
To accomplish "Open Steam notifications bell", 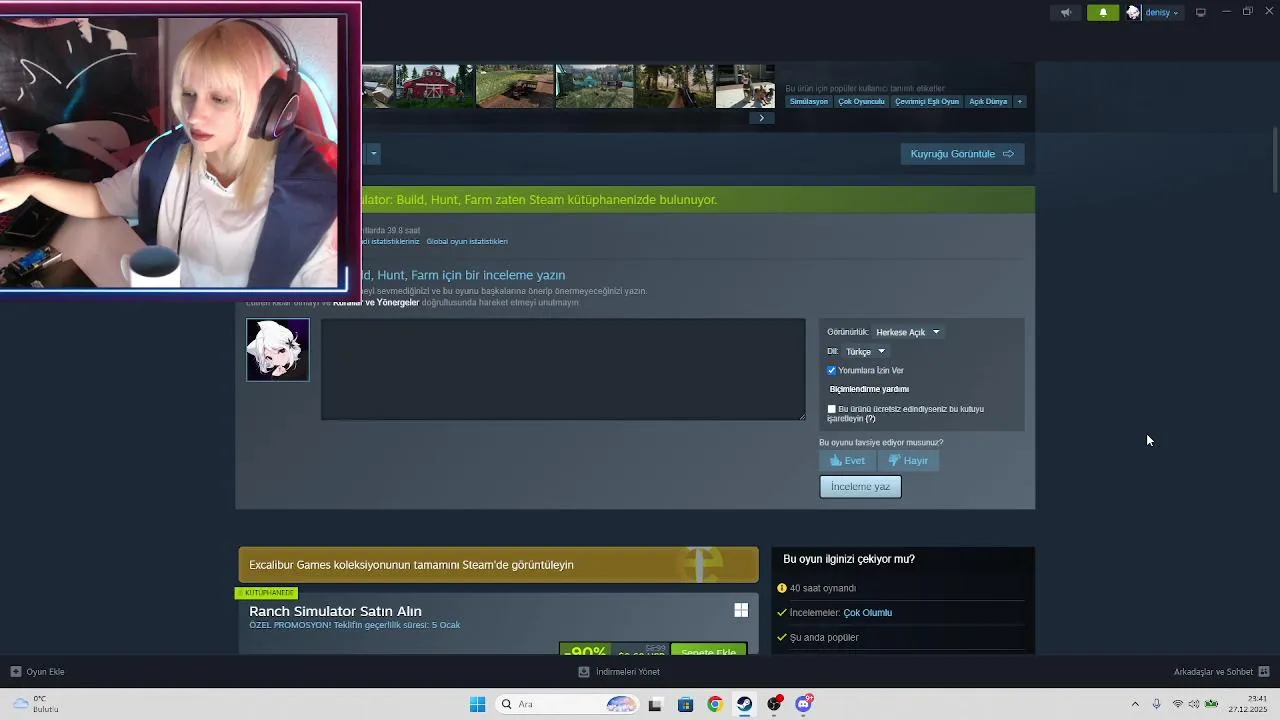I will click(1103, 12).
